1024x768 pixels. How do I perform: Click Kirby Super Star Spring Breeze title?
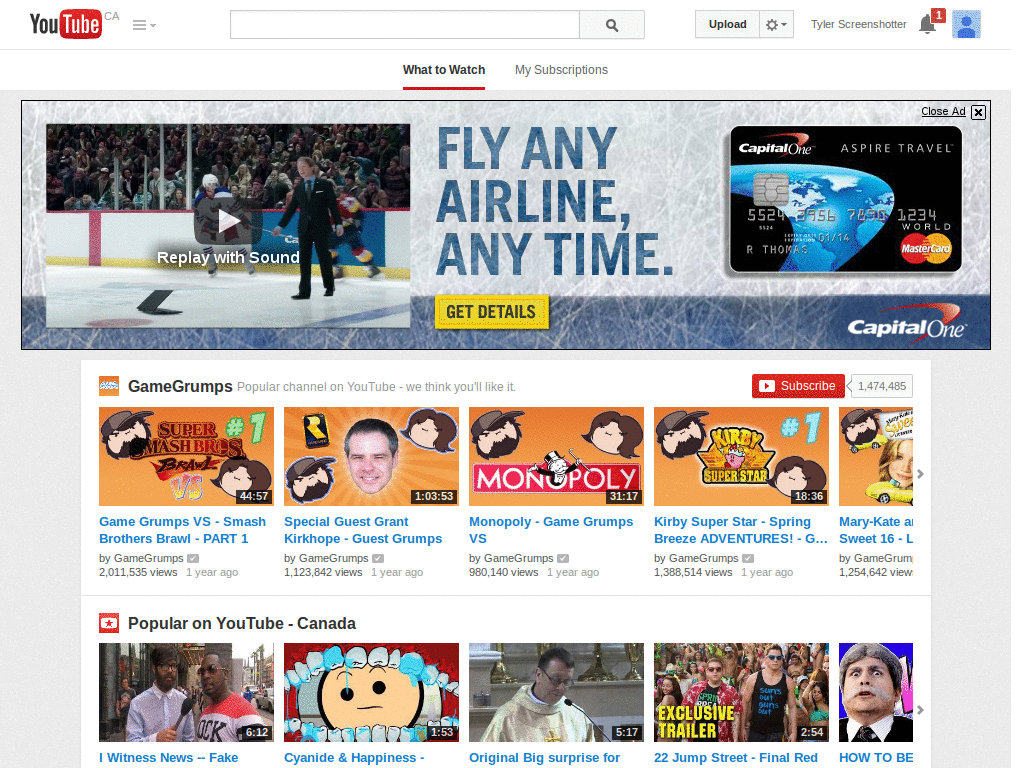741,530
